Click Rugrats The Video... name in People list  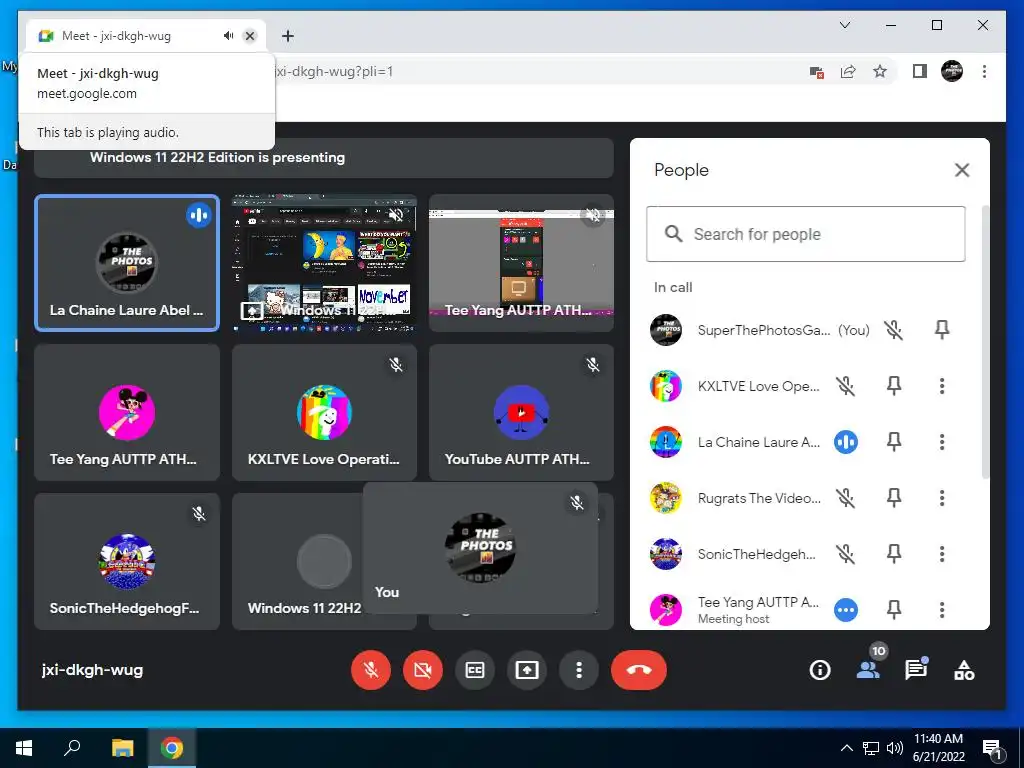[759, 498]
